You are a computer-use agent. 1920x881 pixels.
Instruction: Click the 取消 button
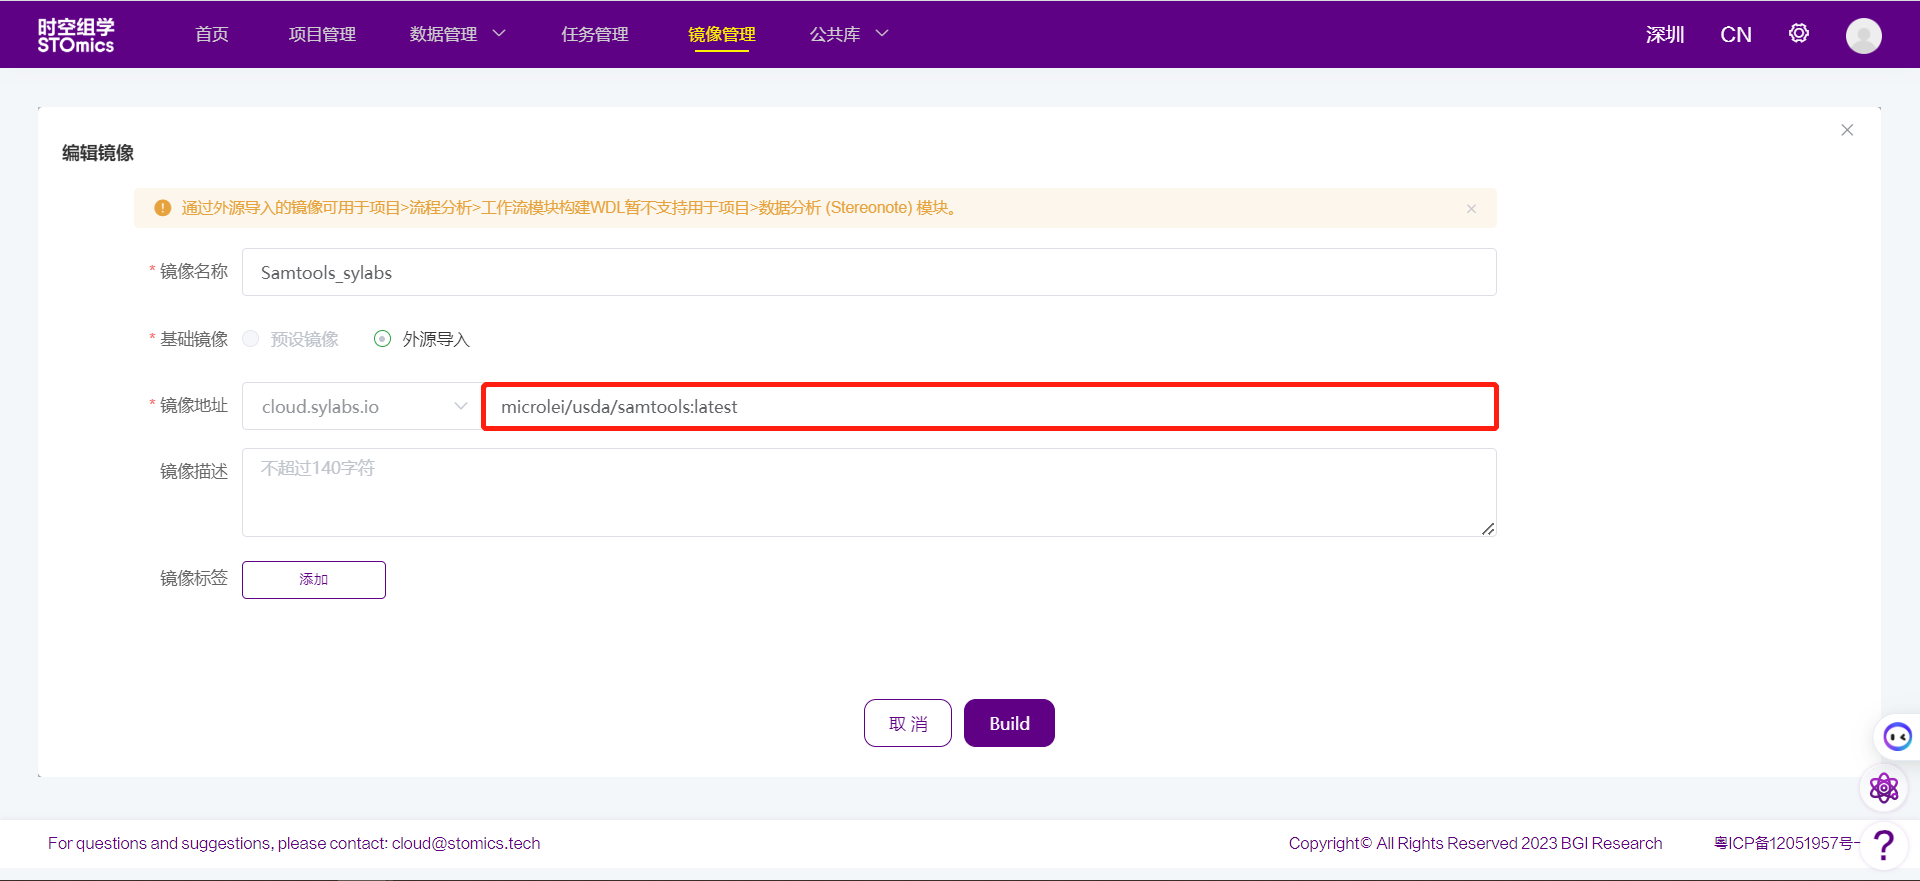[x=907, y=723]
